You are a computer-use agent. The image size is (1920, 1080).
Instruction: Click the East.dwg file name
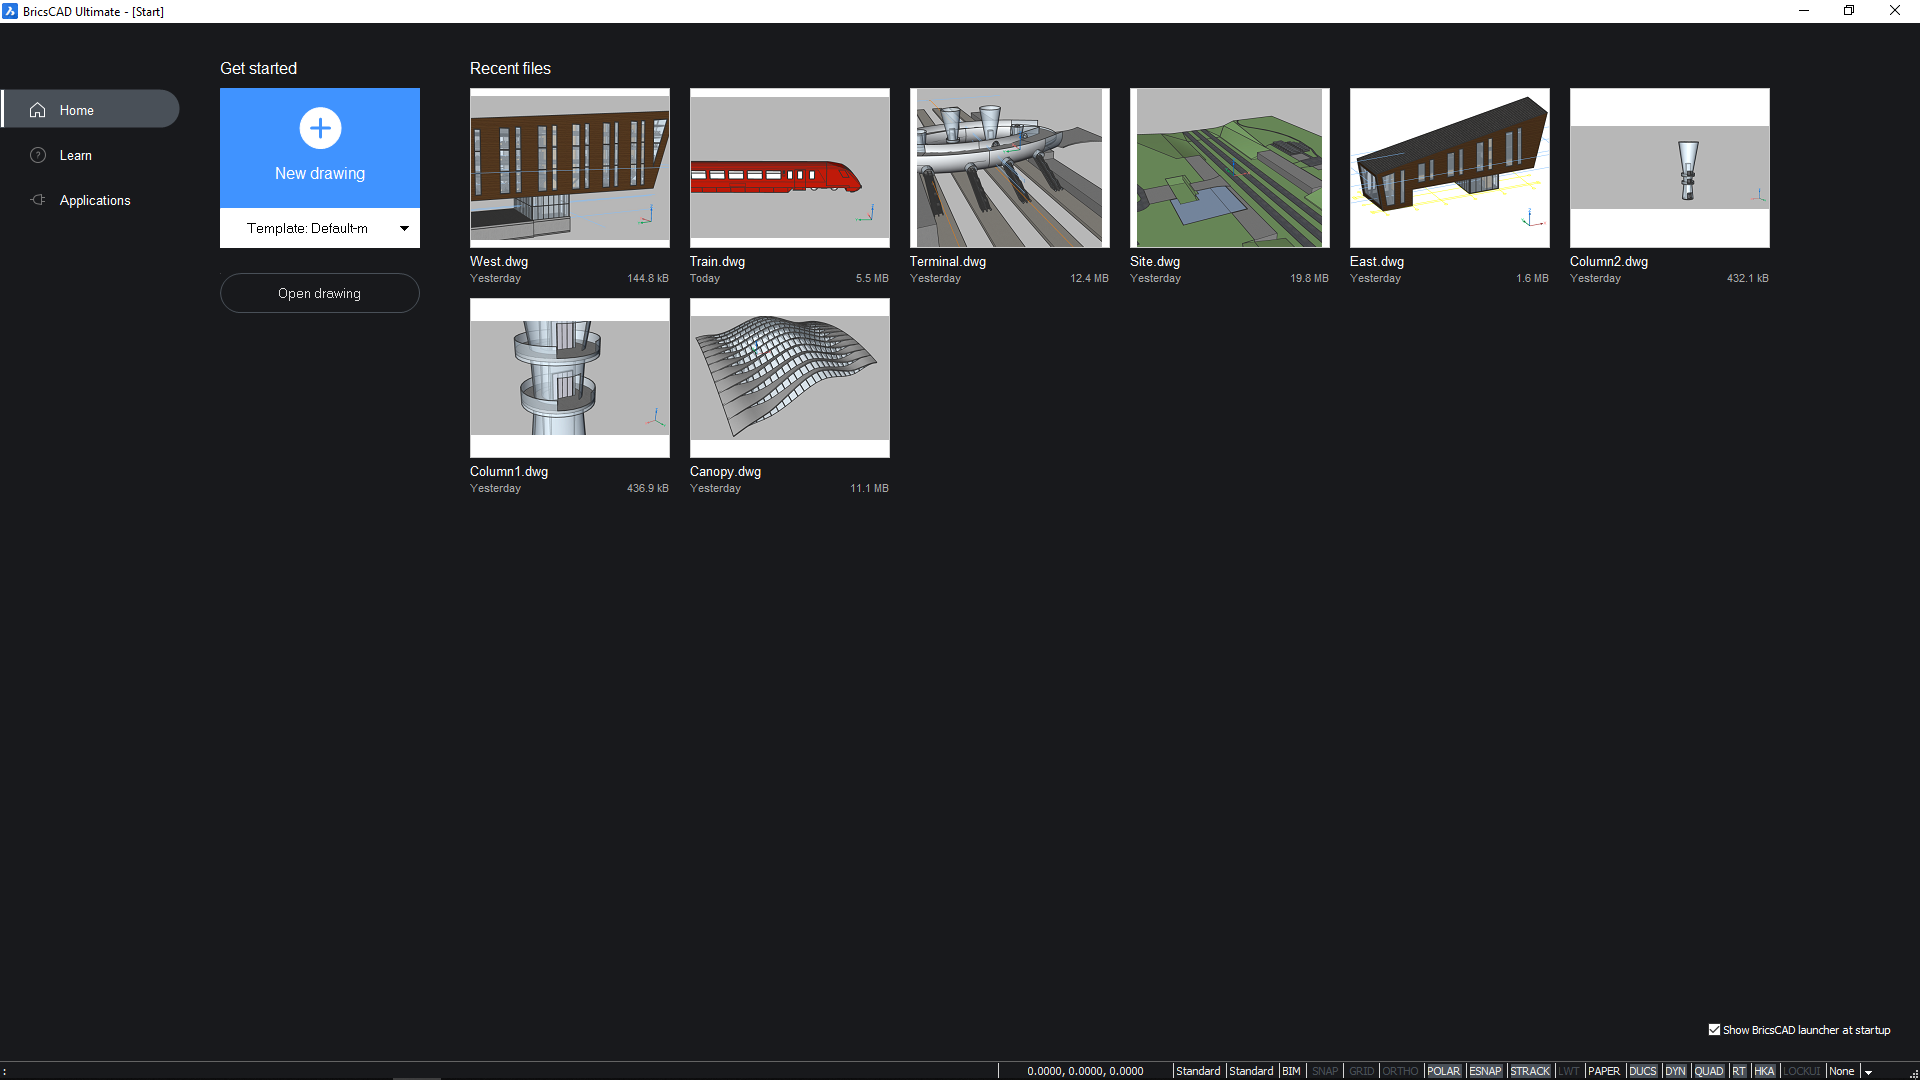pos(1377,261)
